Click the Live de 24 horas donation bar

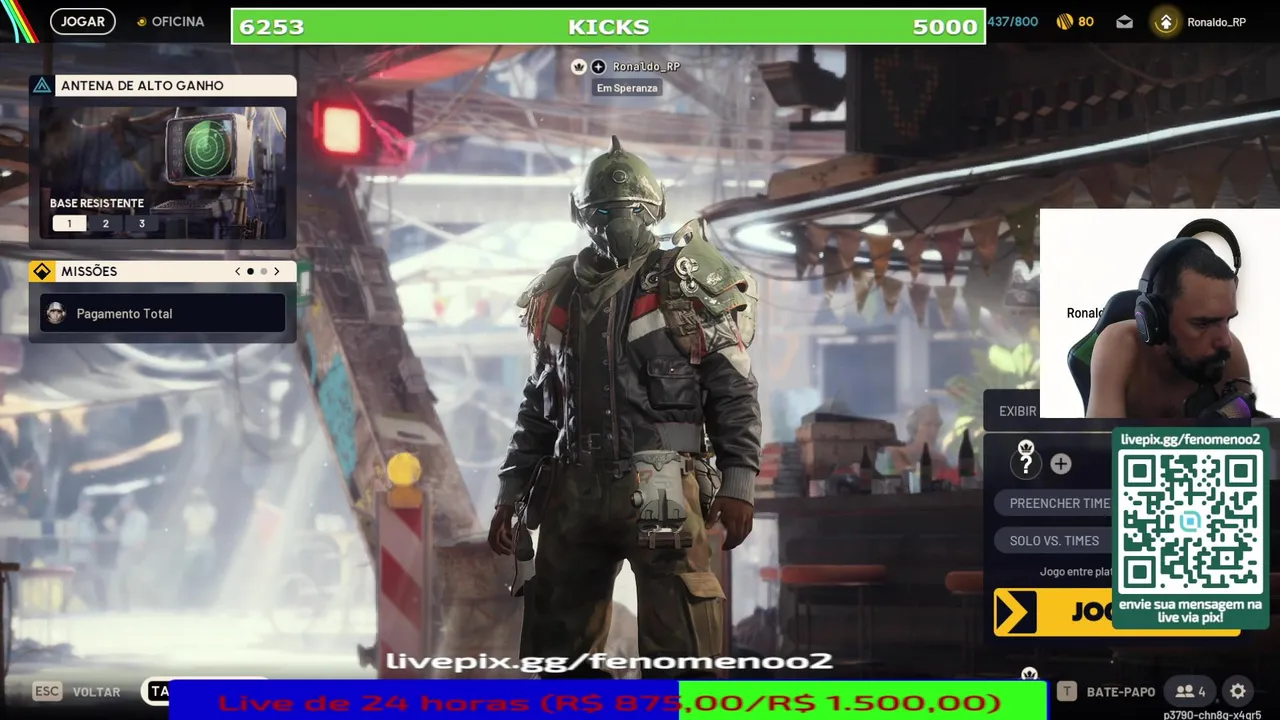coord(608,703)
